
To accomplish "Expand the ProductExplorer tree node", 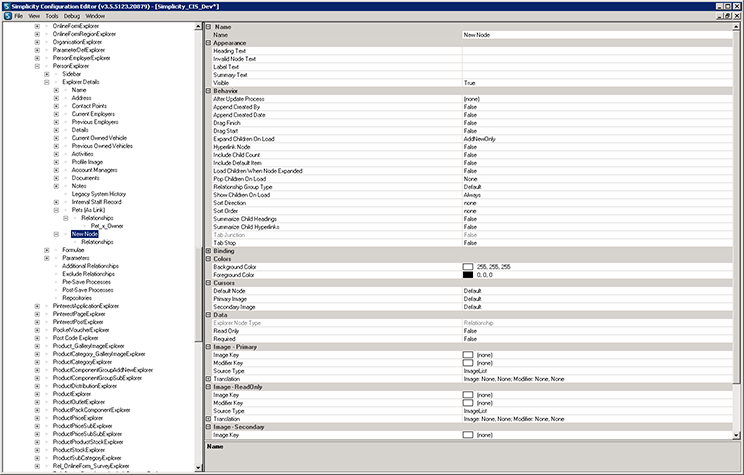I will (x=37, y=394).
